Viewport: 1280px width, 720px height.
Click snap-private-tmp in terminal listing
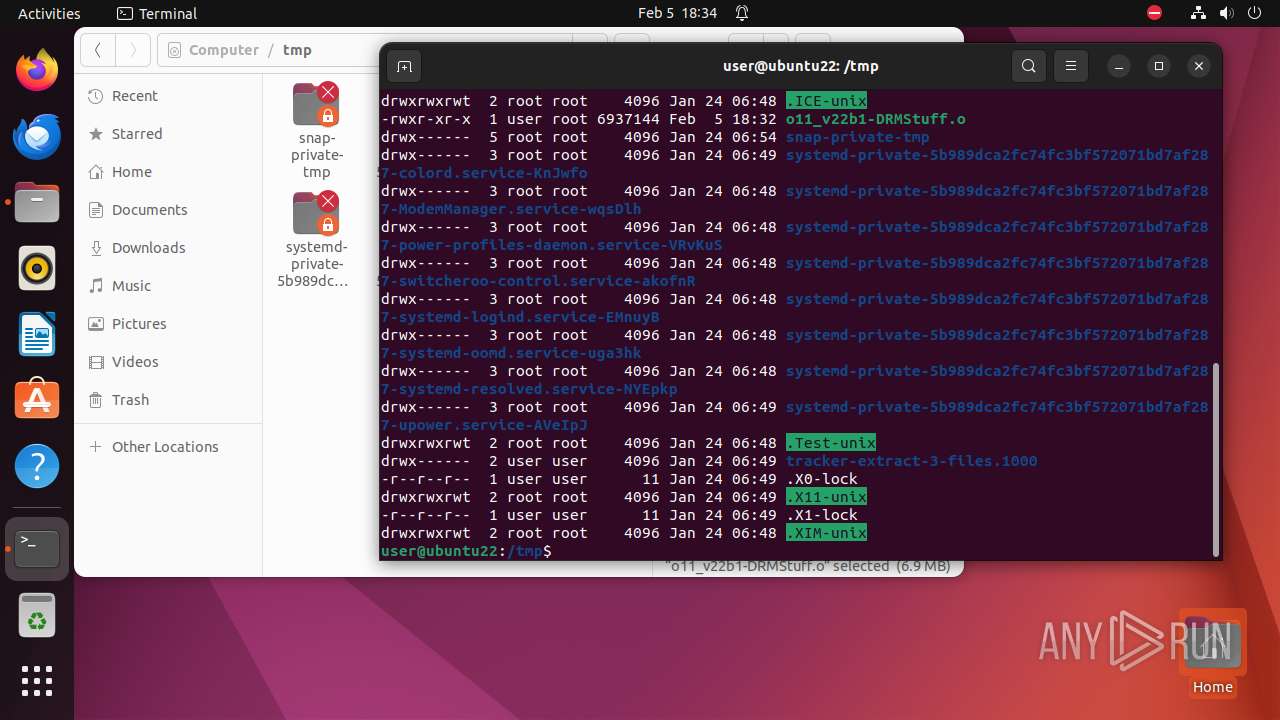tap(858, 137)
